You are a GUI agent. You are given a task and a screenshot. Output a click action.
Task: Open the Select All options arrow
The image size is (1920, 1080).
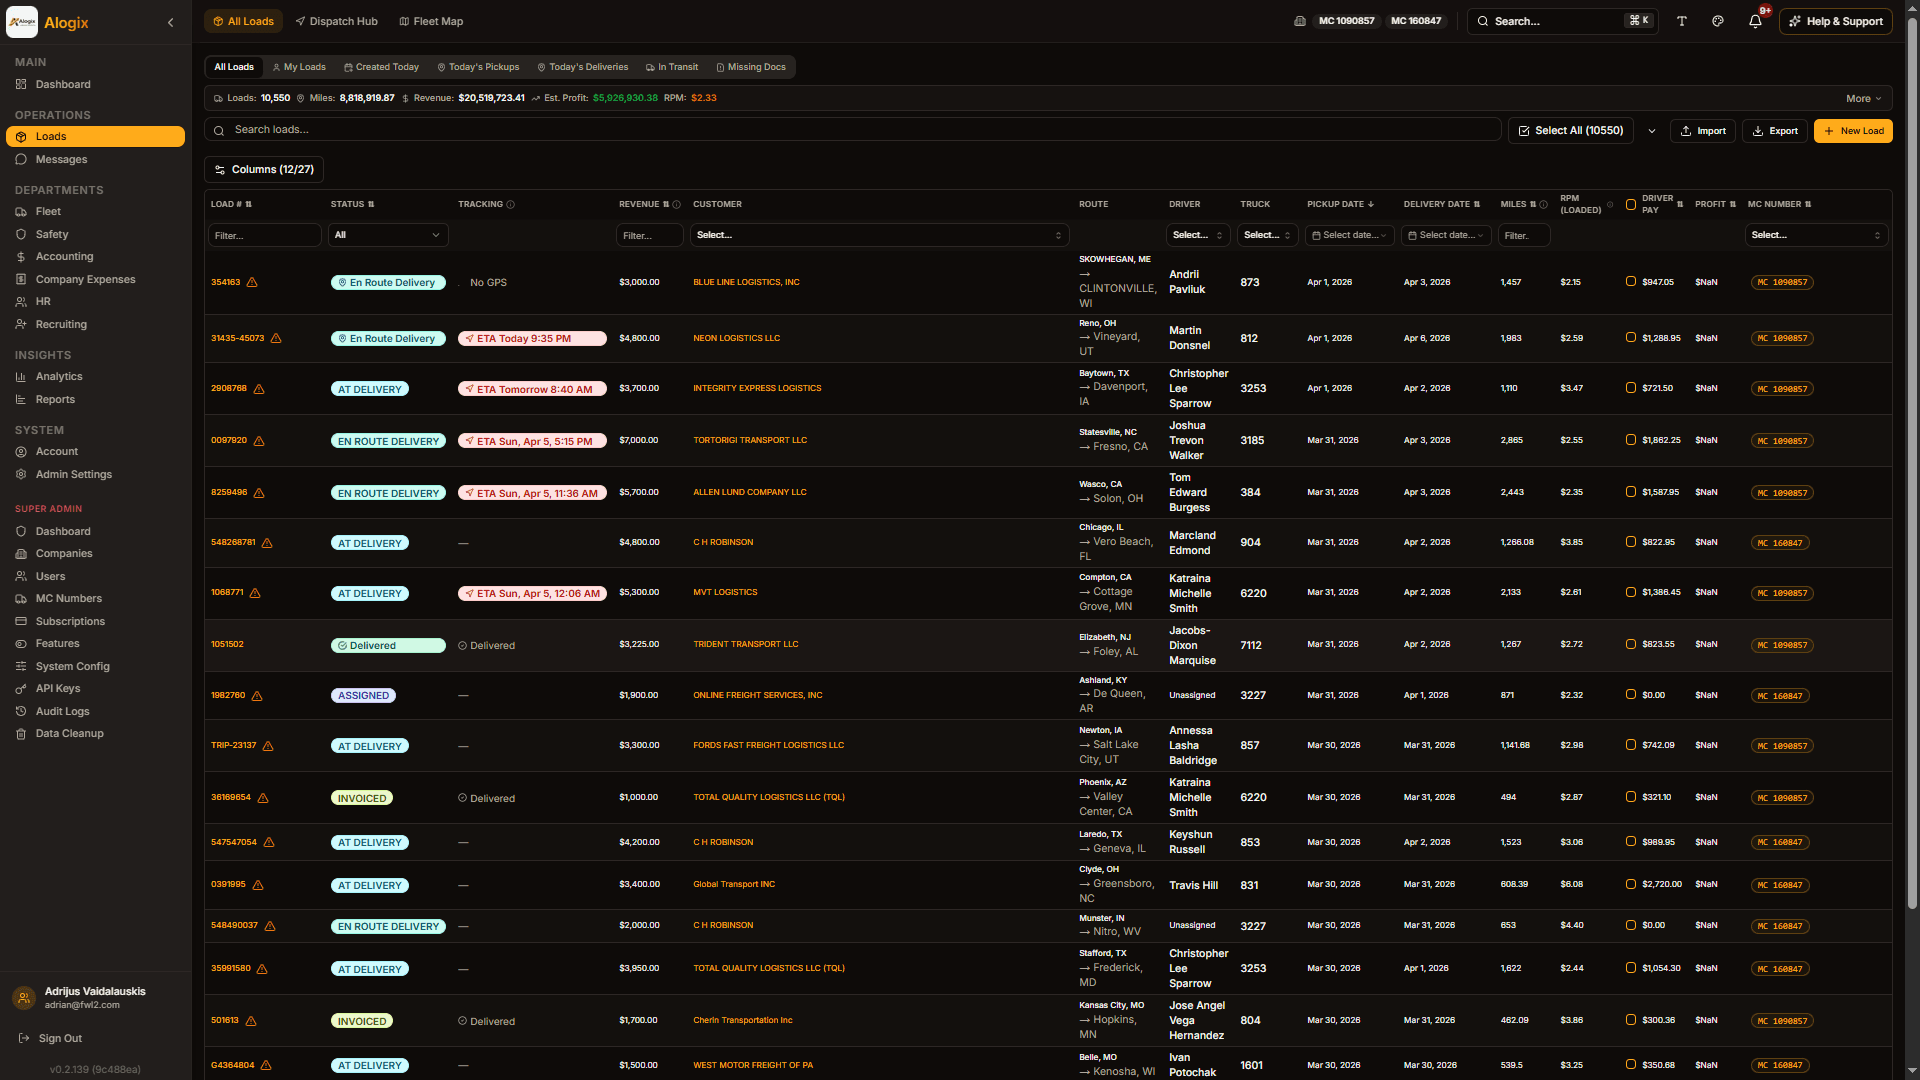click(x=1652, y=131)
